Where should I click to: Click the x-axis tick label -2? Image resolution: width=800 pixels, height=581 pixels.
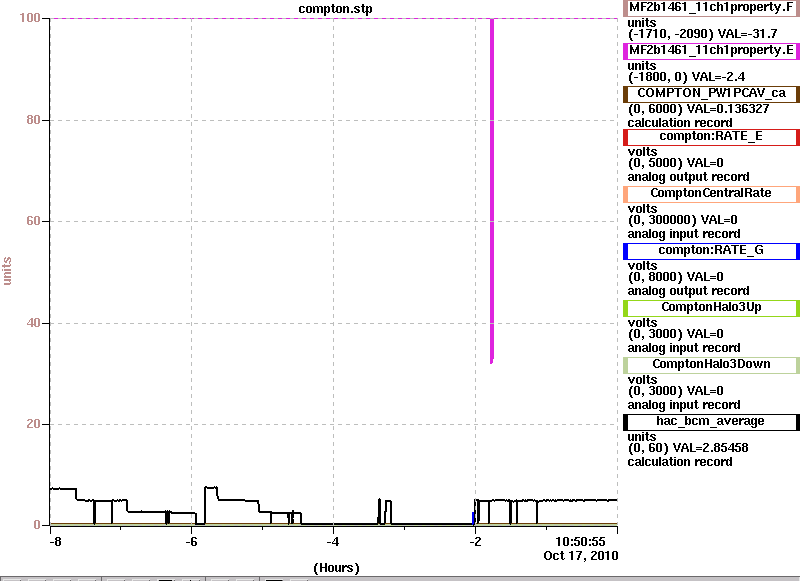coord(475,542)
